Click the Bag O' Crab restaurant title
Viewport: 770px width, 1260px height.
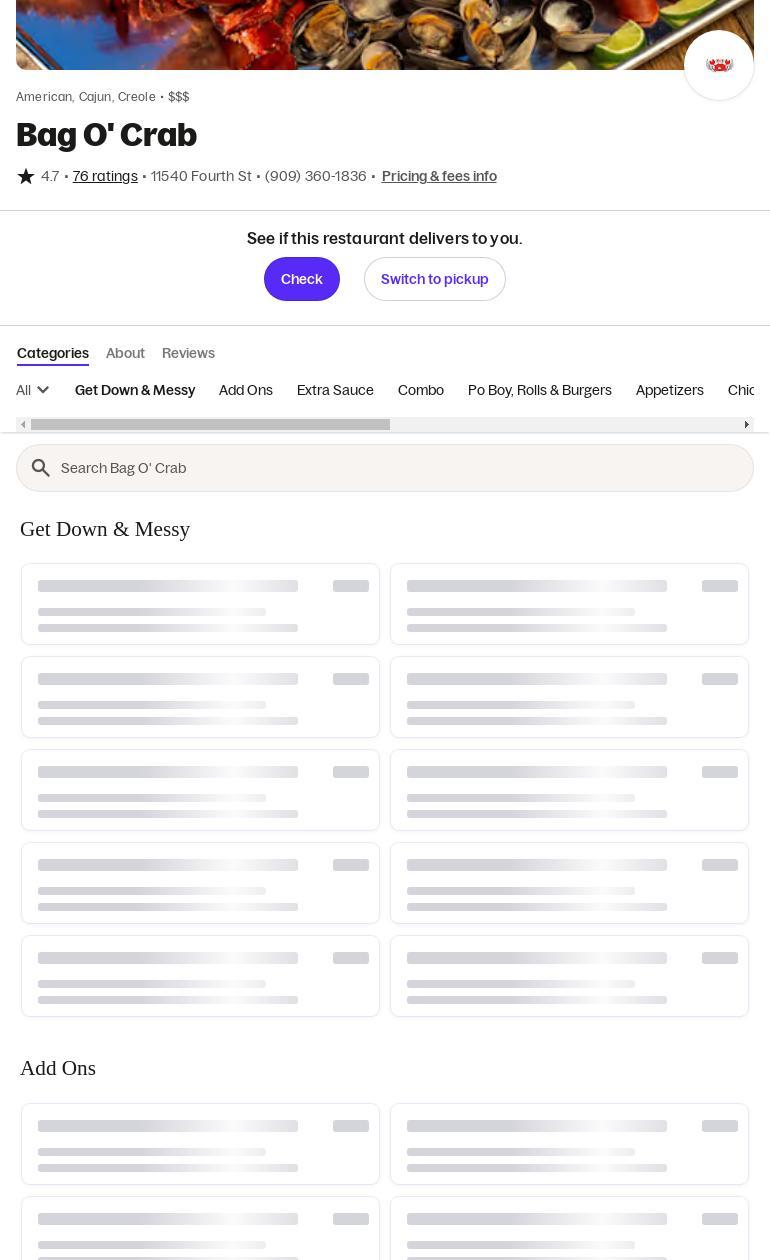[107, 135]
